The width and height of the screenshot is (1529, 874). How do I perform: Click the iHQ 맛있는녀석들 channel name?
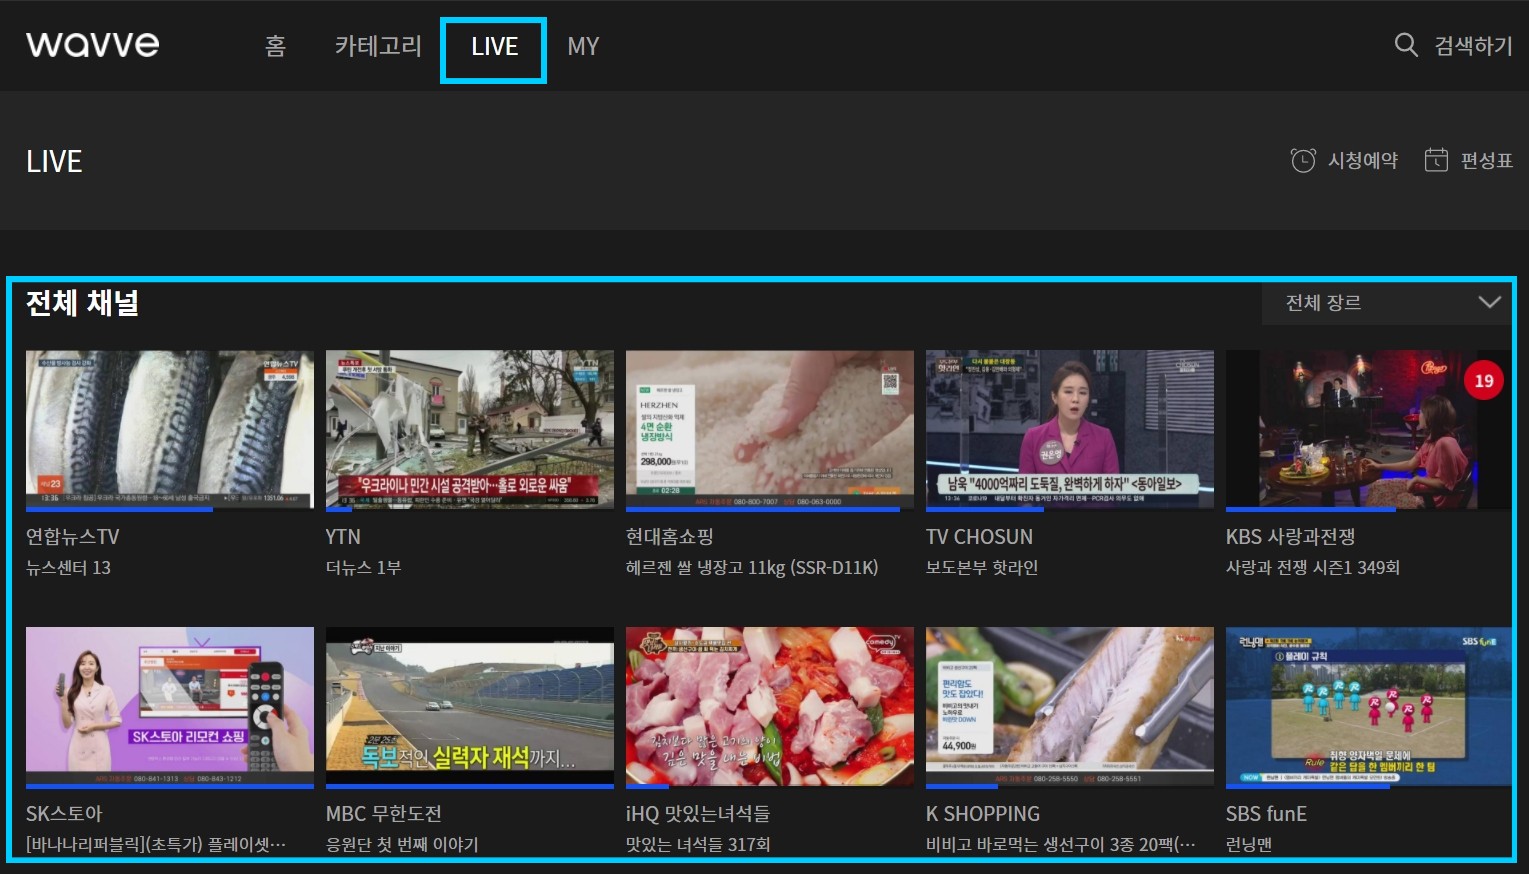(698, 814)
